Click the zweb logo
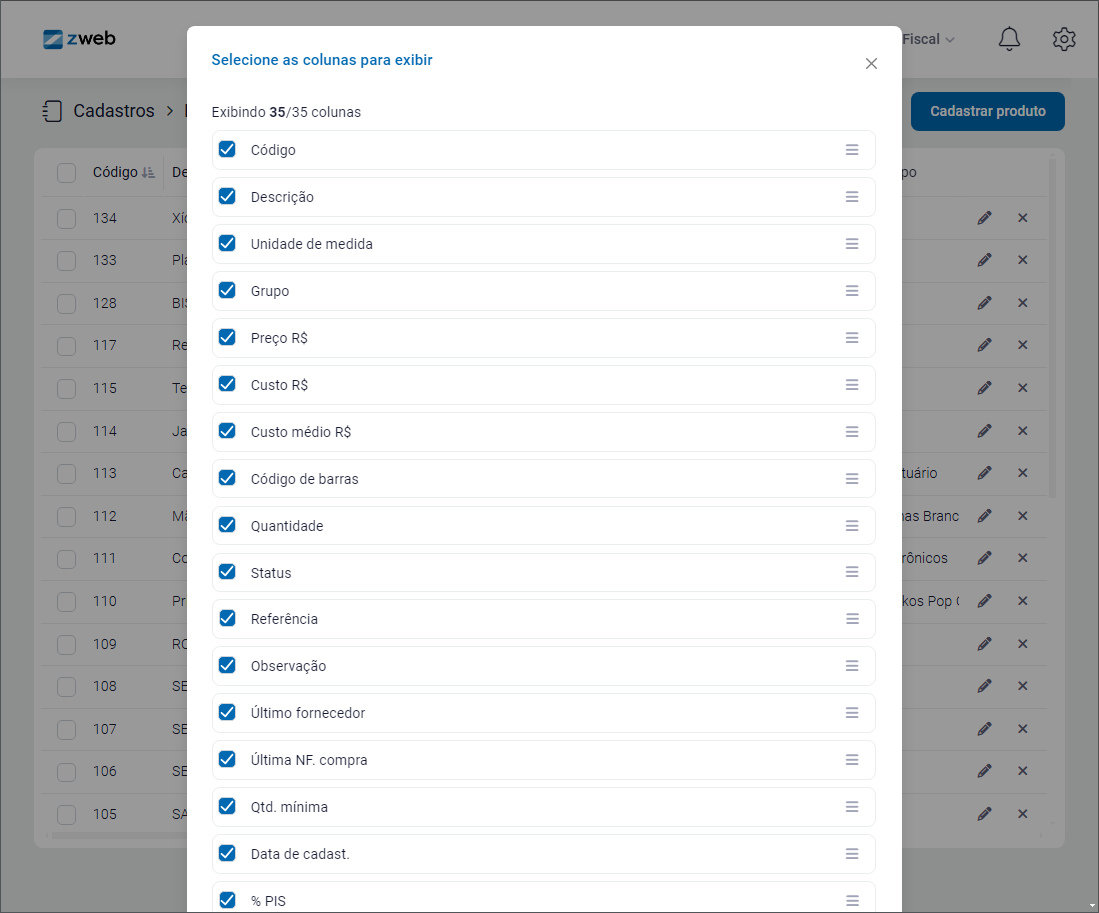The image size is (1099, 913). (x=79, y=39)
